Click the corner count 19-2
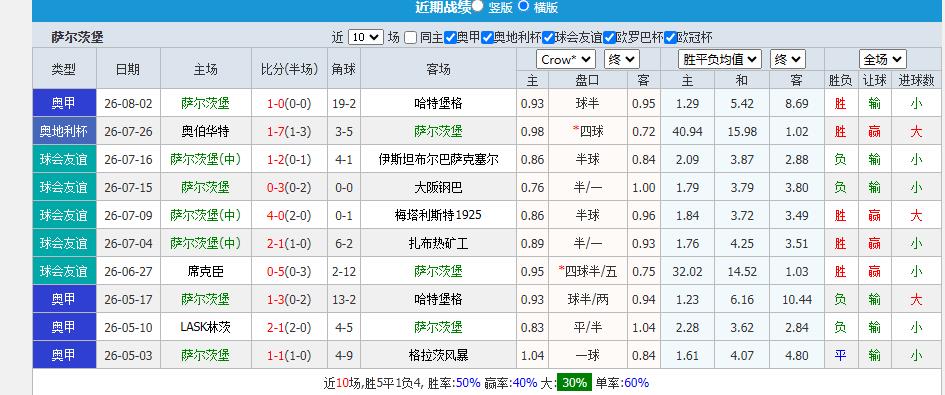945x395 pixels. (x=344, y=103)
